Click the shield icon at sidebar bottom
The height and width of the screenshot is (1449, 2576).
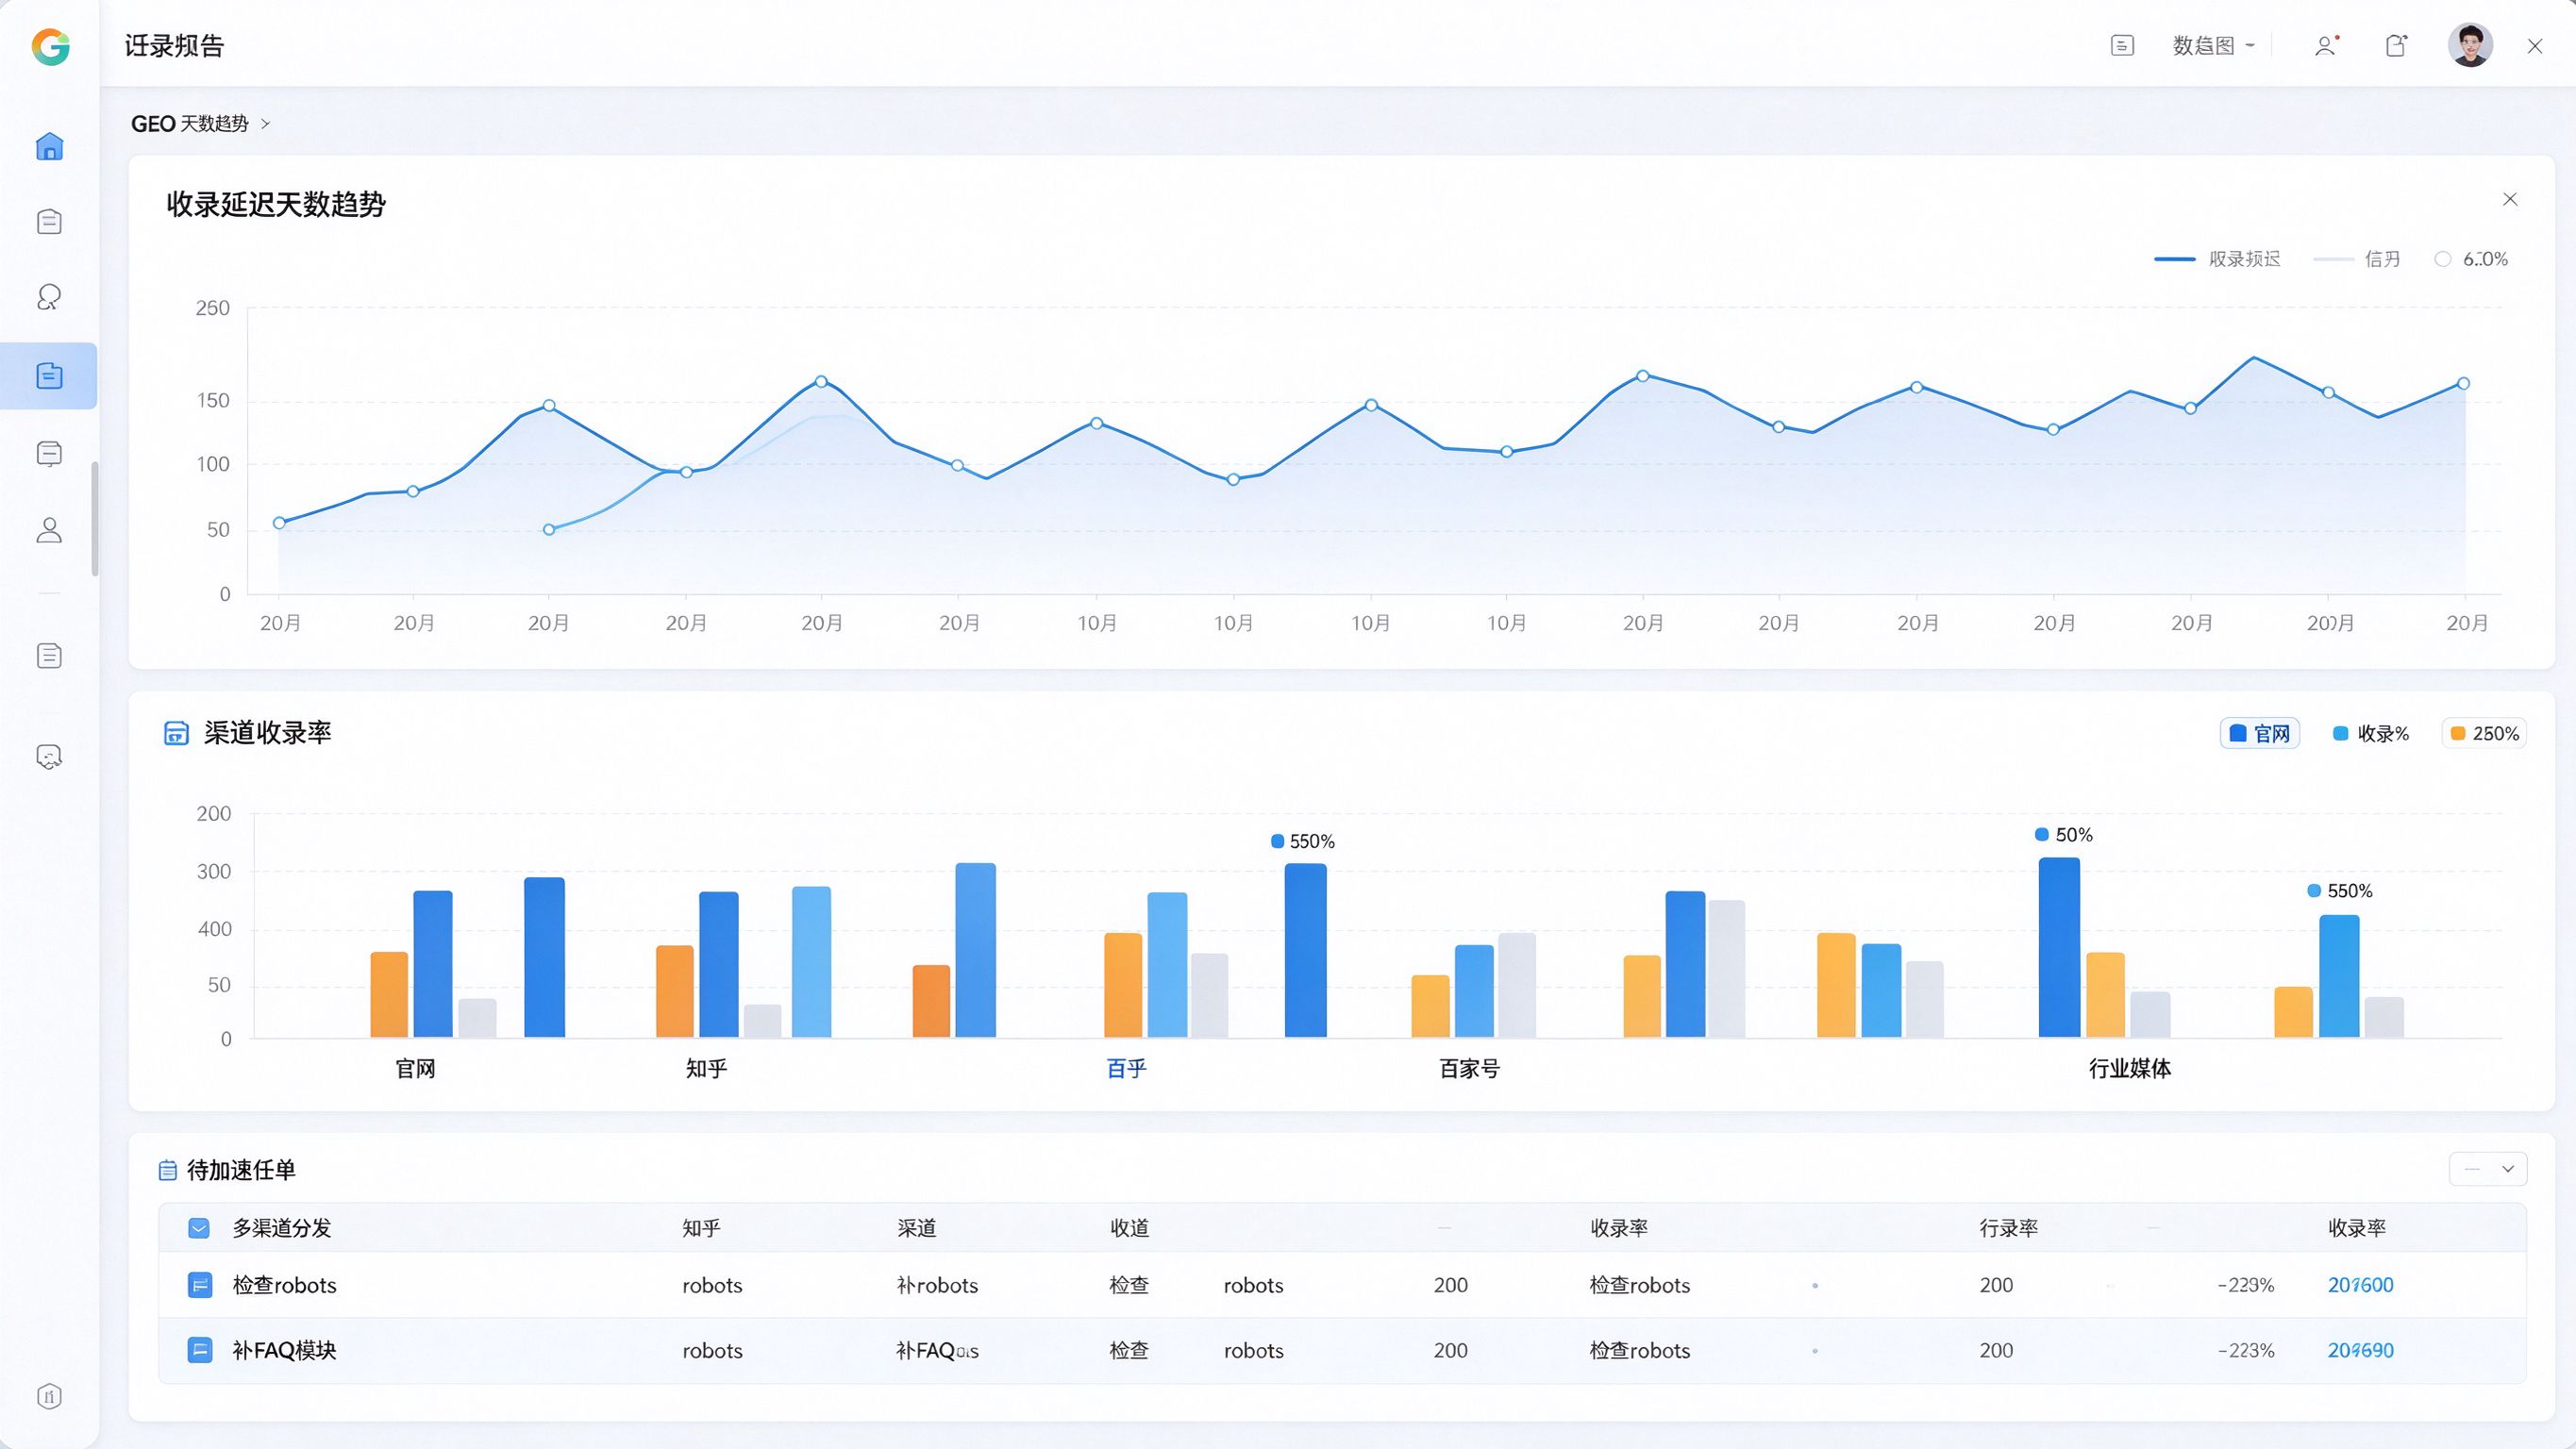pyautogui.click(x=49, y=1396)
